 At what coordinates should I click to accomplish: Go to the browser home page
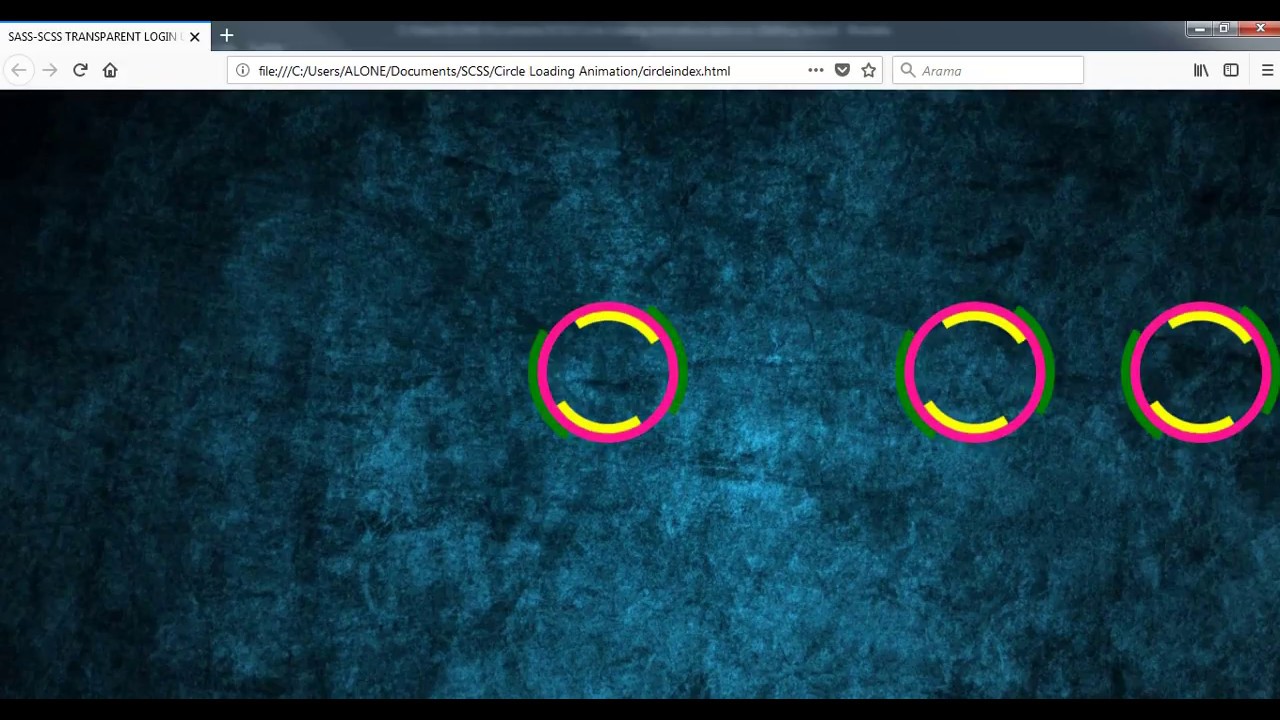coord(110,70)
